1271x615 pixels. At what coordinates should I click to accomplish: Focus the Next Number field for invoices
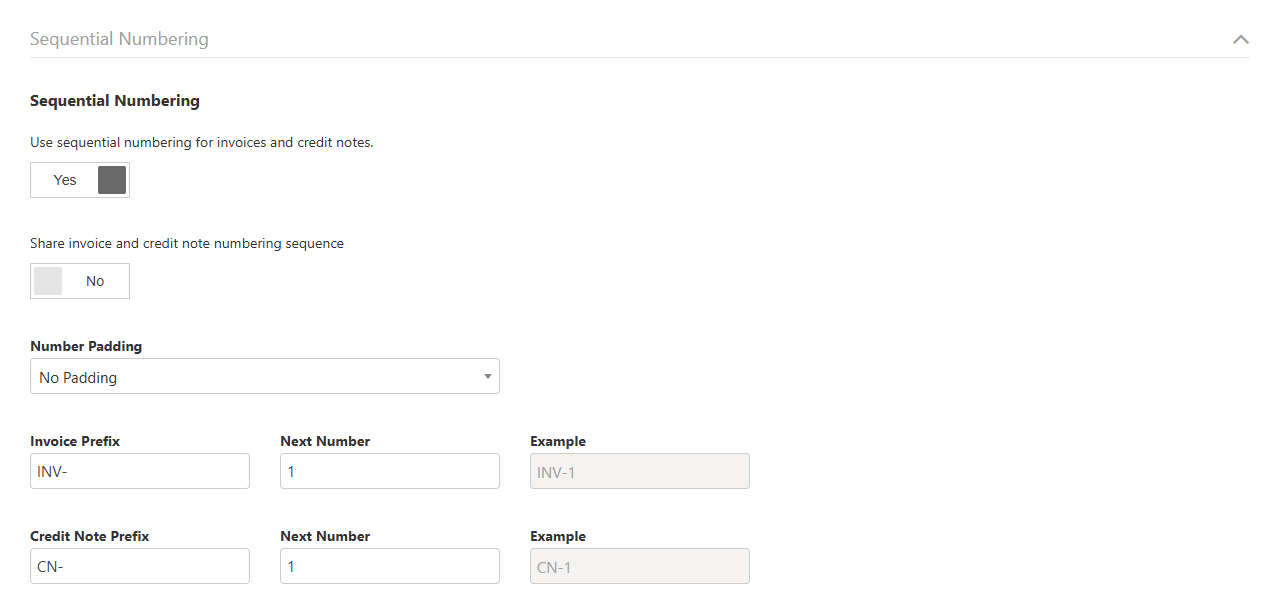(x=389, y=471)
